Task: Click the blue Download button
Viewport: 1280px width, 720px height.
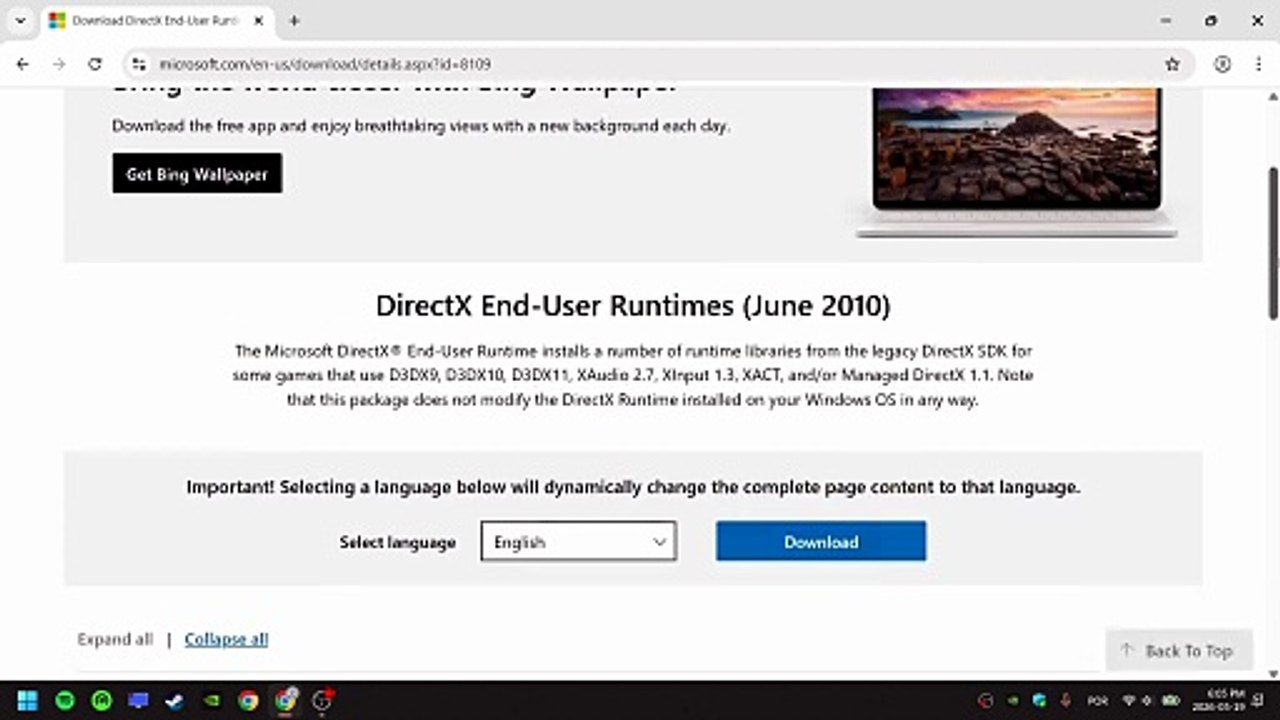Action: [x=821, y=541]
